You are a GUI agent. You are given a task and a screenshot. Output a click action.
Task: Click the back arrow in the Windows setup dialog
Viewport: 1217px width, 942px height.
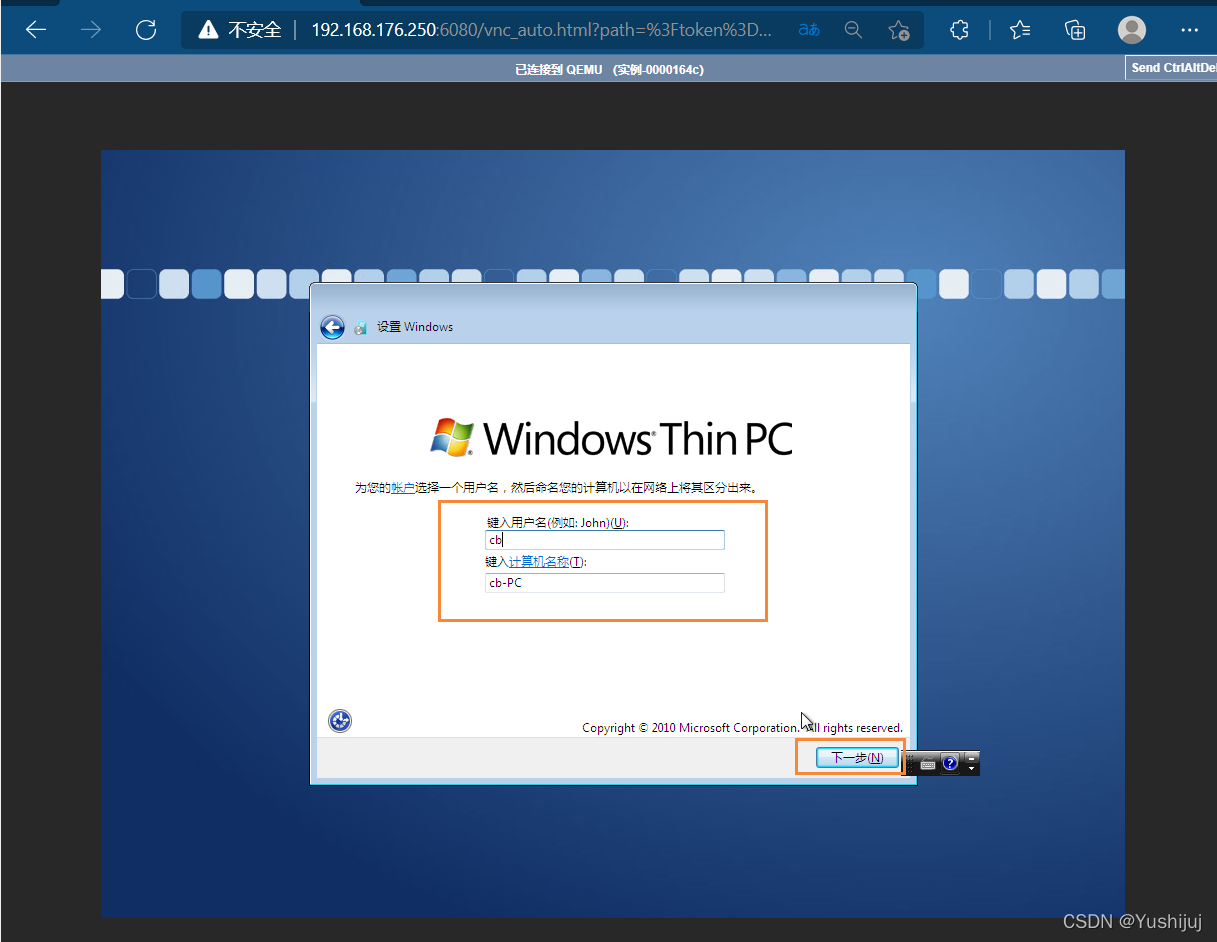tap(332, 327)
